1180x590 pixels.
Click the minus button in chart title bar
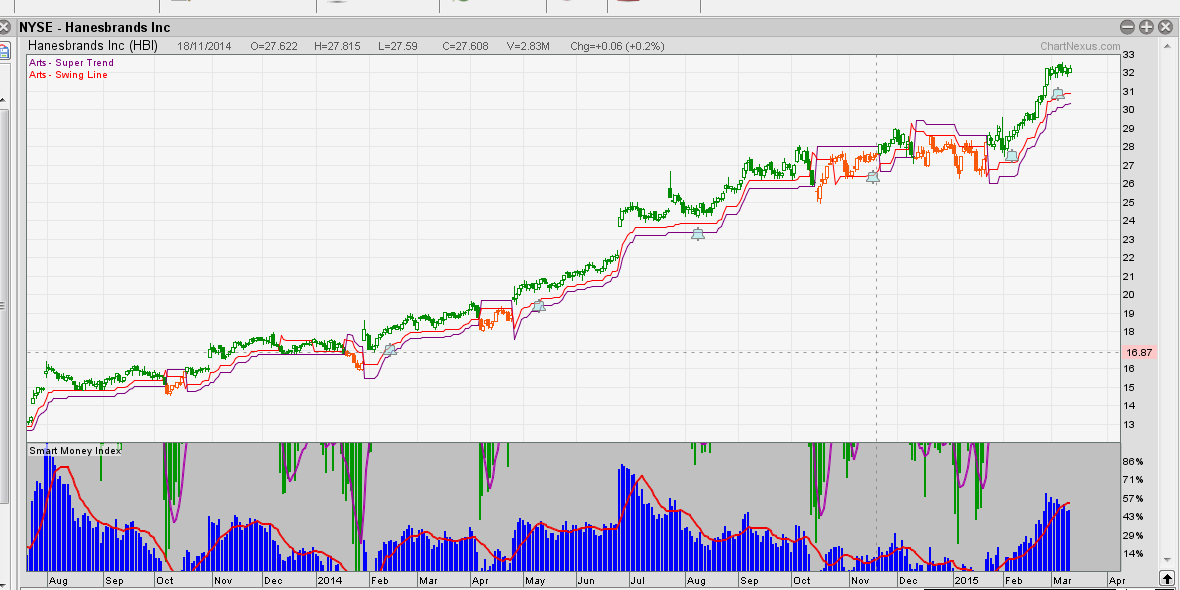[1127, 27]
